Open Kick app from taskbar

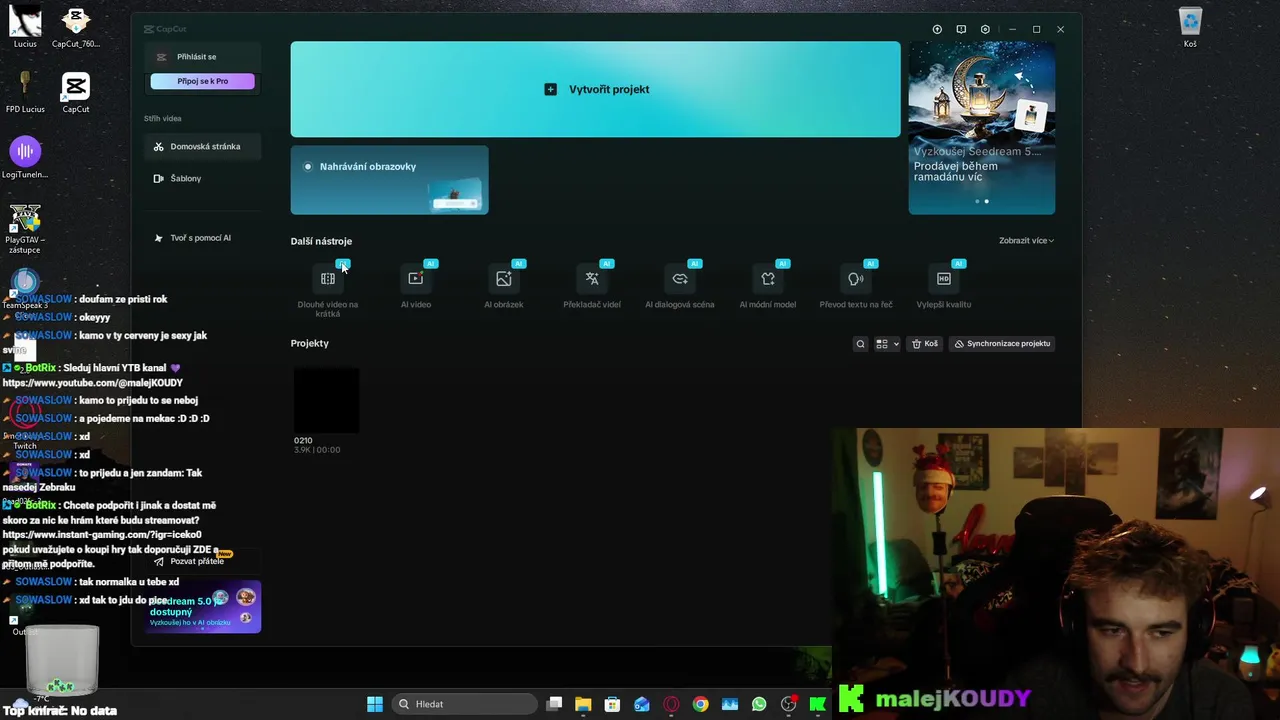(818, 704)
